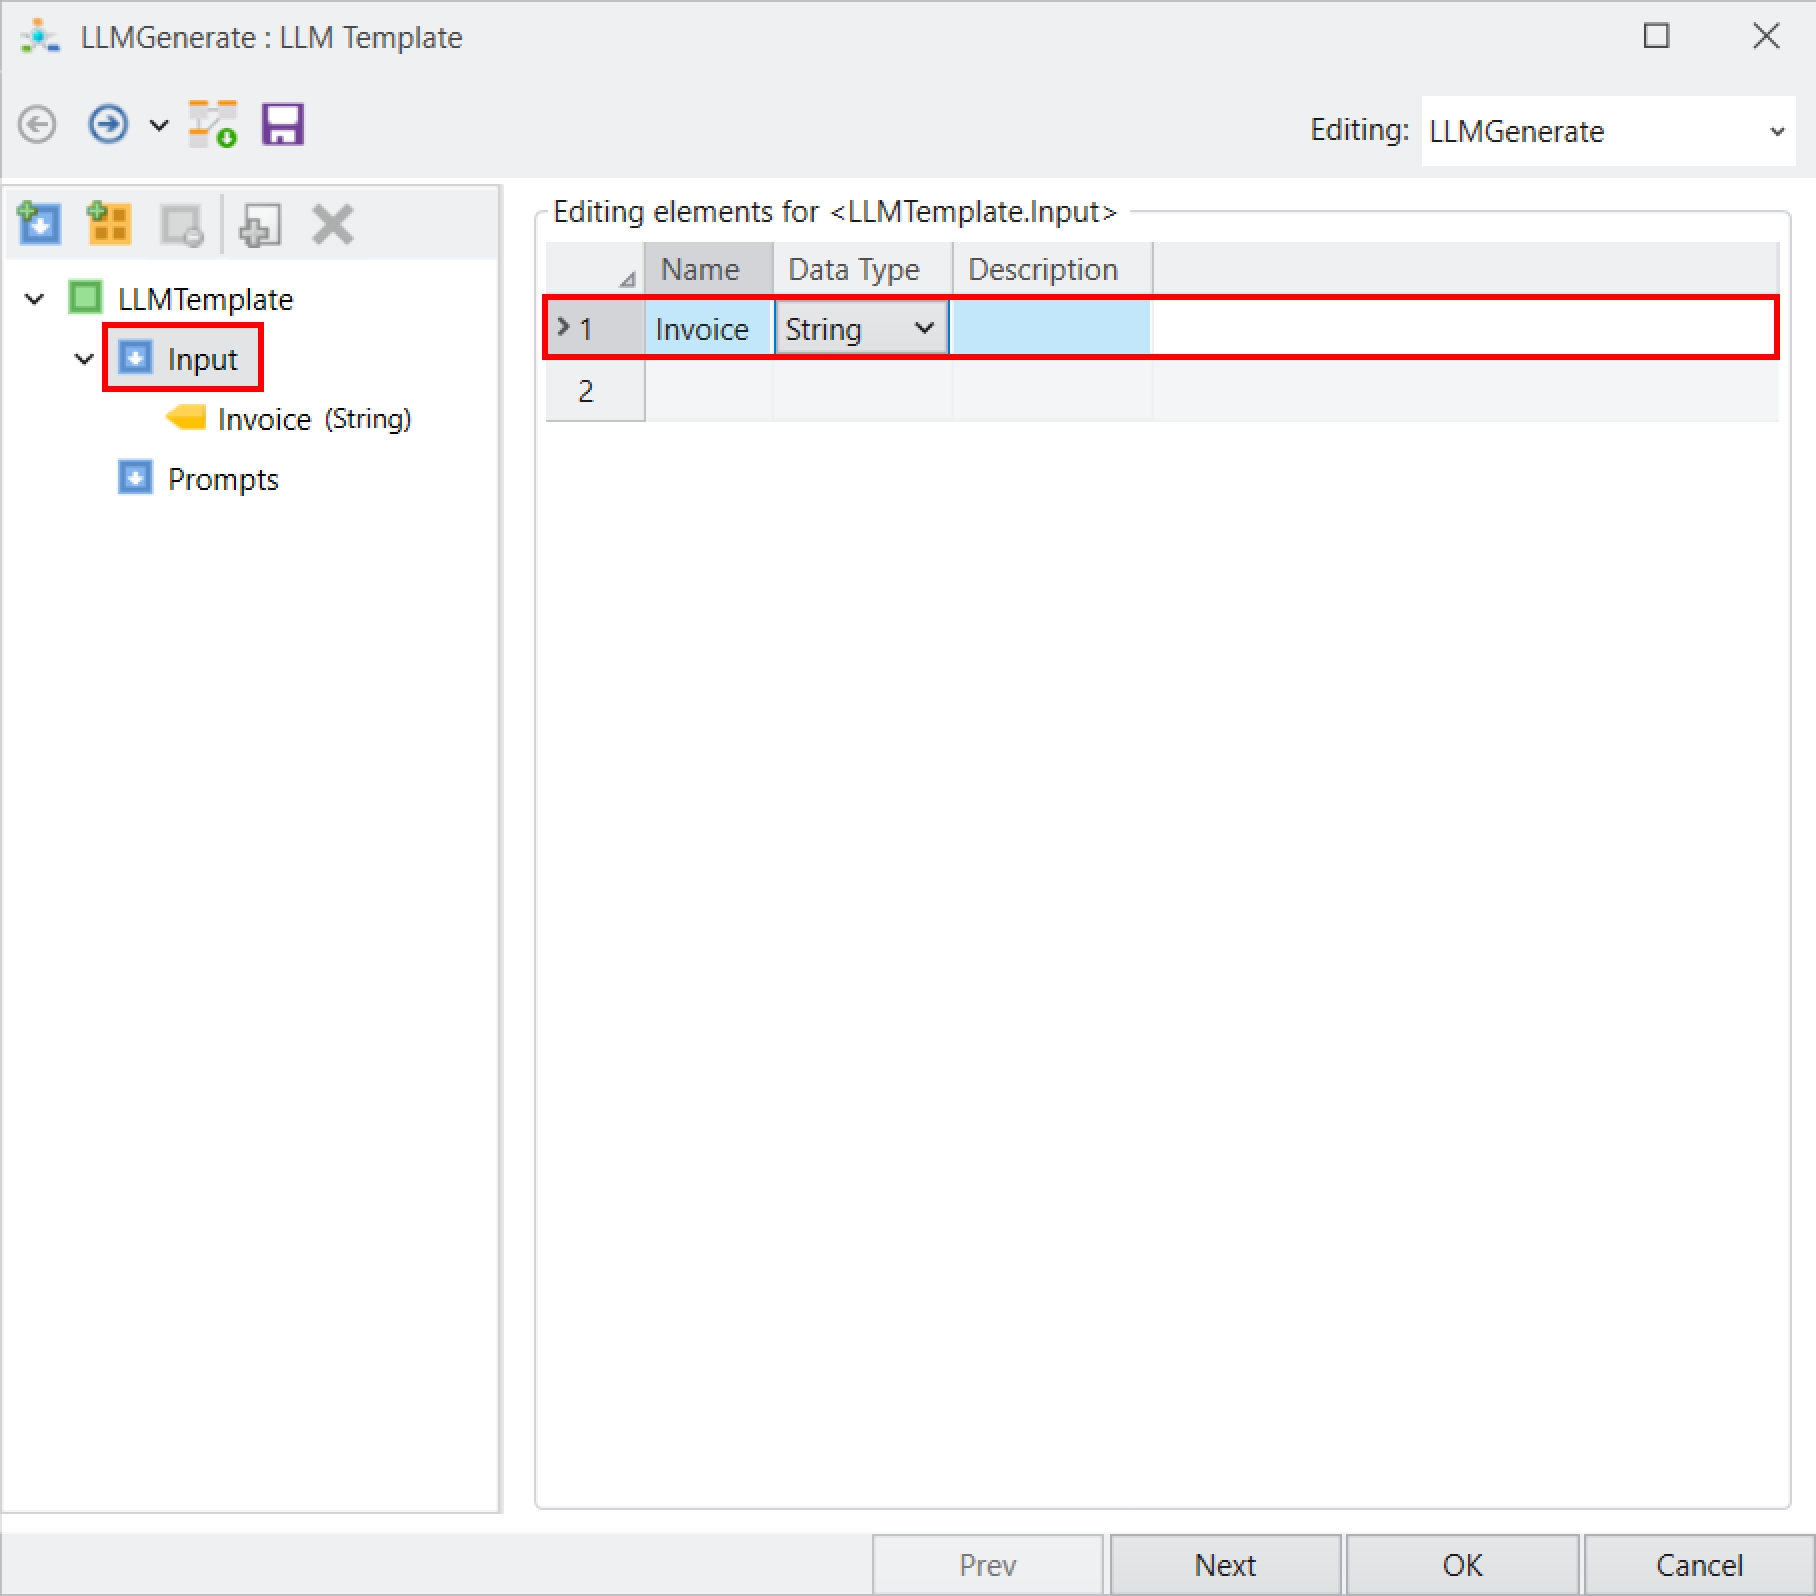Click the blue Prompts node icon
Image resolution: width=1816 pixels, height=1596 pixels.
pos(136,478)
